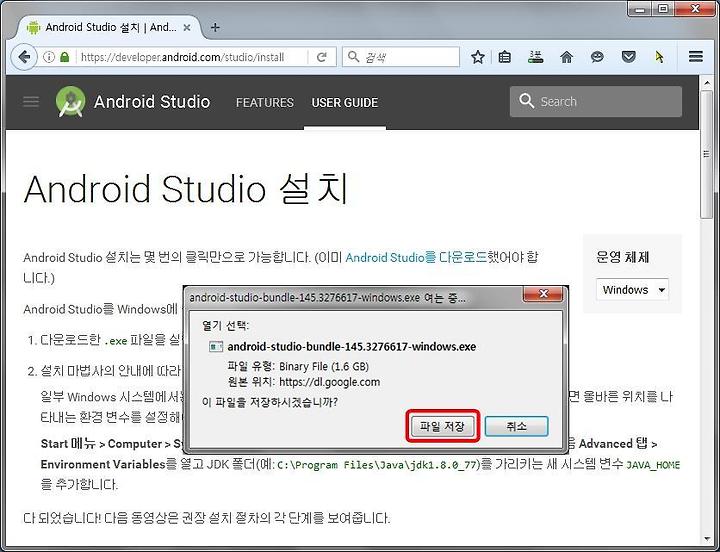Click the yellow cursor arrow toolbar icon
The image size is (720, 552).
point(659,57)
